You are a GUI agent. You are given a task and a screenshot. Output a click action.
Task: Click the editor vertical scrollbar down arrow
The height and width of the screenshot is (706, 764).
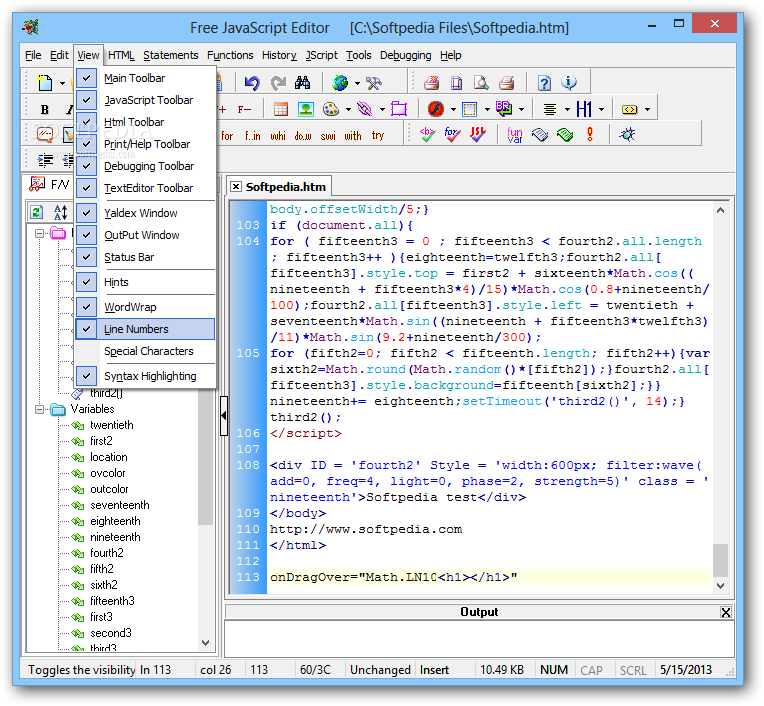coord(721,586)
